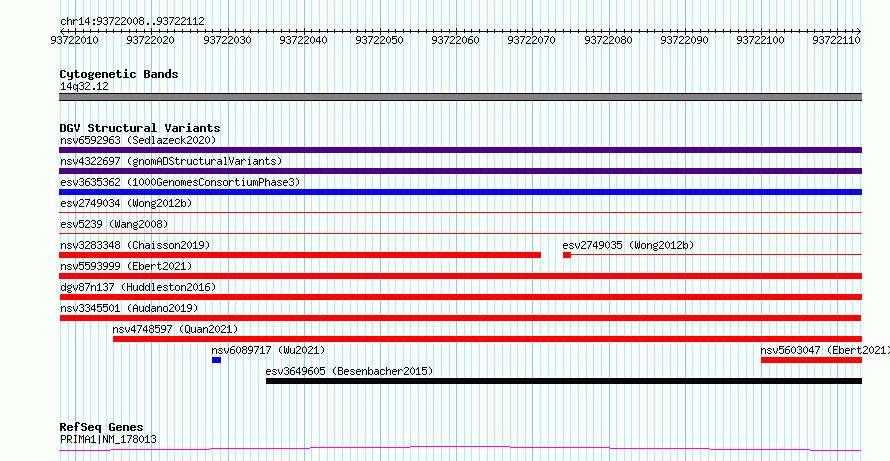The image size is (890, 461).
Task: Click nsv3283348 (Chaisson2019) label
Action: tap(135, 245)
